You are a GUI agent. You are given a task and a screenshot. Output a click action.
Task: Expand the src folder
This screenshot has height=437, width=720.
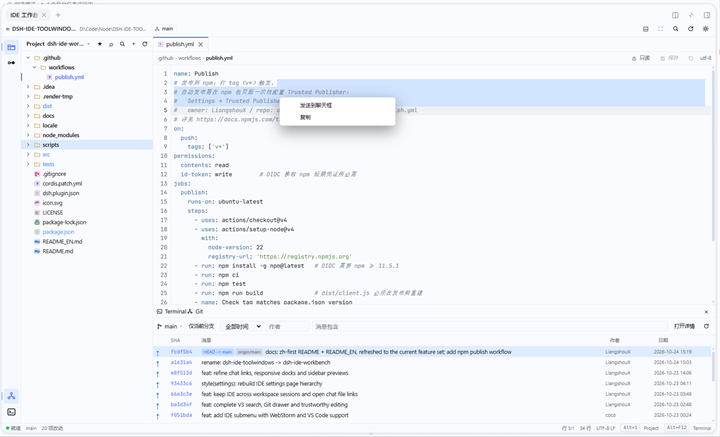(28, 154)
